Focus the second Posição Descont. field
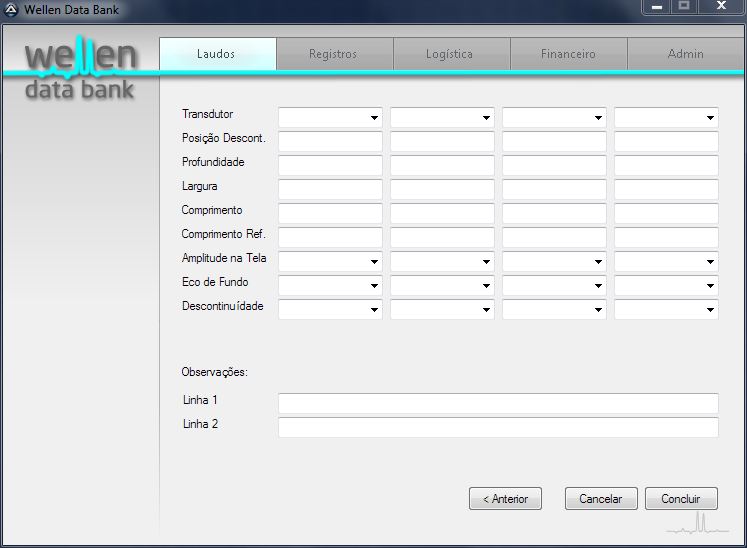The image size is (747, 548). pyautogui.click(x=442, y=142)
